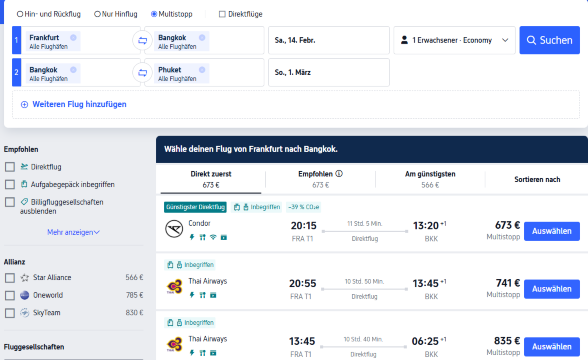Click Thai Airways logo on 20:55 flight
Viewport: 588px width, 360px height.
(x=174, y=287)
